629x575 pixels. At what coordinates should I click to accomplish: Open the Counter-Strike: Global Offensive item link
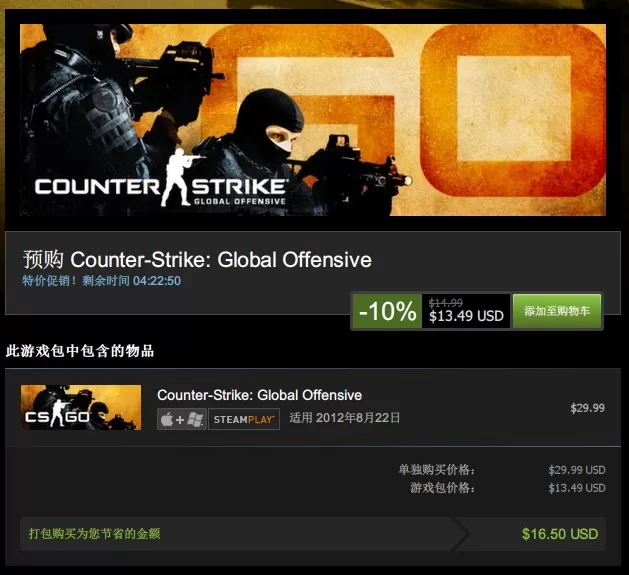click(x=260, y=395)
